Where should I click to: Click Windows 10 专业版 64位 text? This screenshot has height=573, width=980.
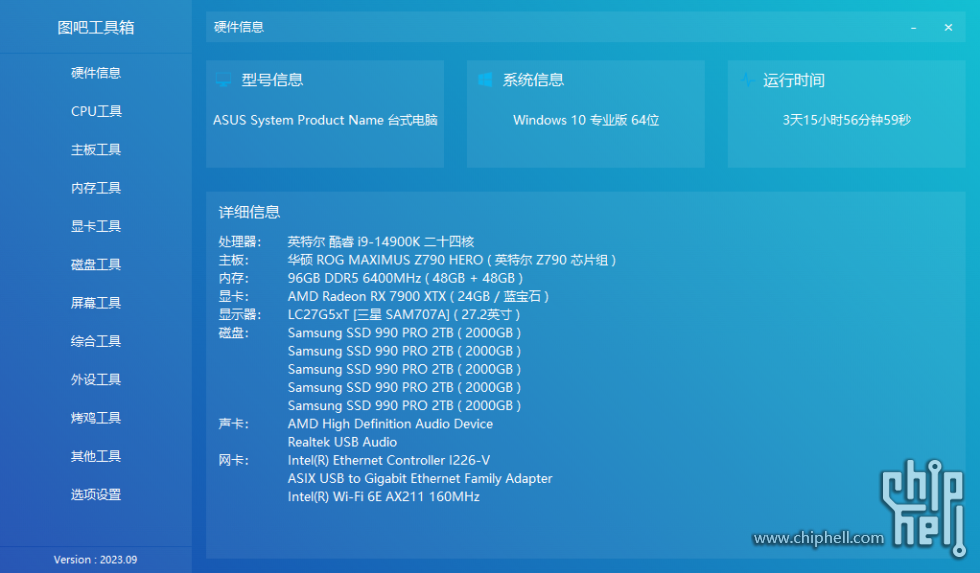[x=586, y=120]
